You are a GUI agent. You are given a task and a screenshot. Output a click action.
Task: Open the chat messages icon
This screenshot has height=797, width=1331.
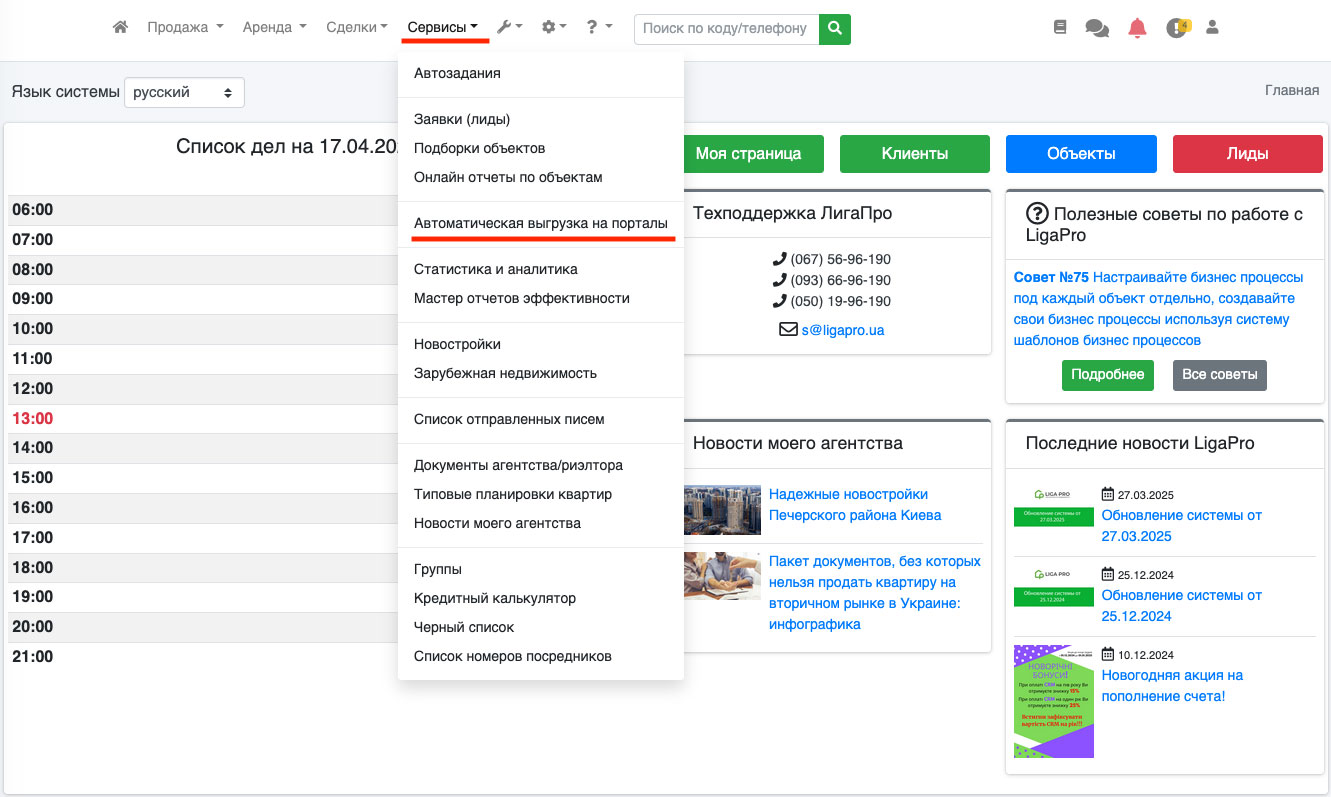(x=1097, y=29)
